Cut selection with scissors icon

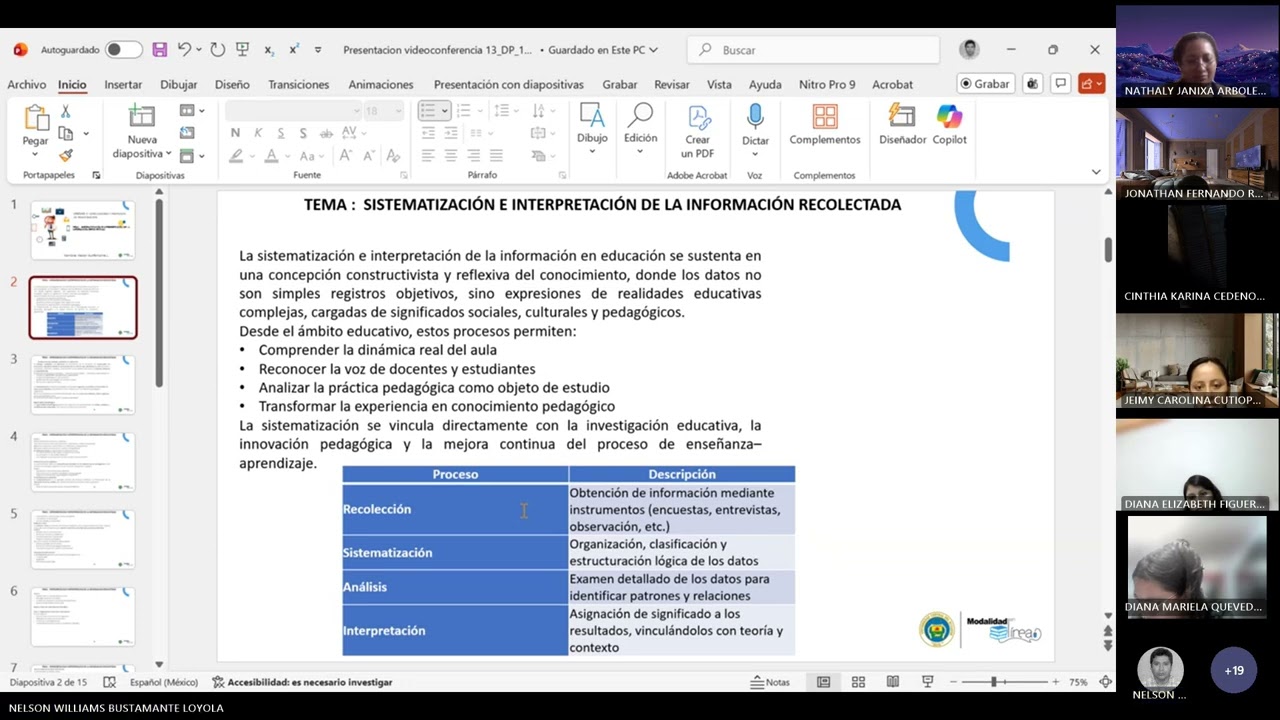[x=66, y=112]
